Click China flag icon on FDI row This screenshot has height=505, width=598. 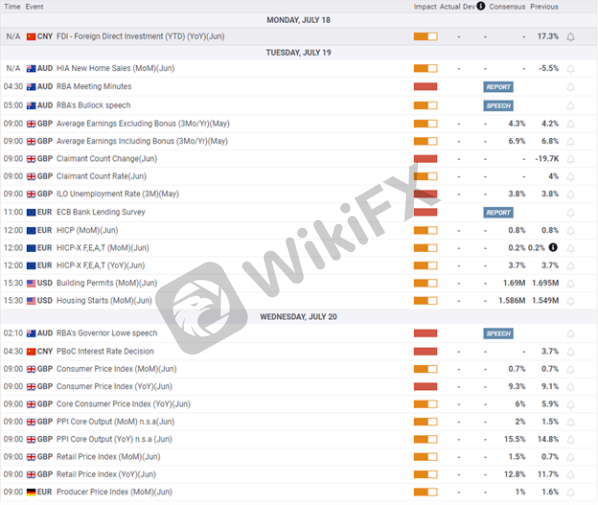(x=31, y=37)
